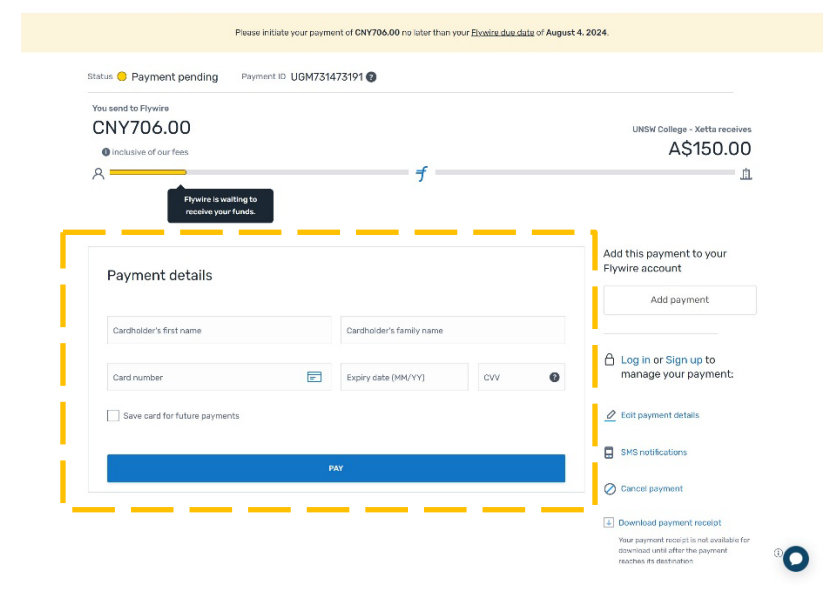Viewport: 836px width, 599px height.
Task: Open the chat bubble widget
Action: click(x=796, y=559)
